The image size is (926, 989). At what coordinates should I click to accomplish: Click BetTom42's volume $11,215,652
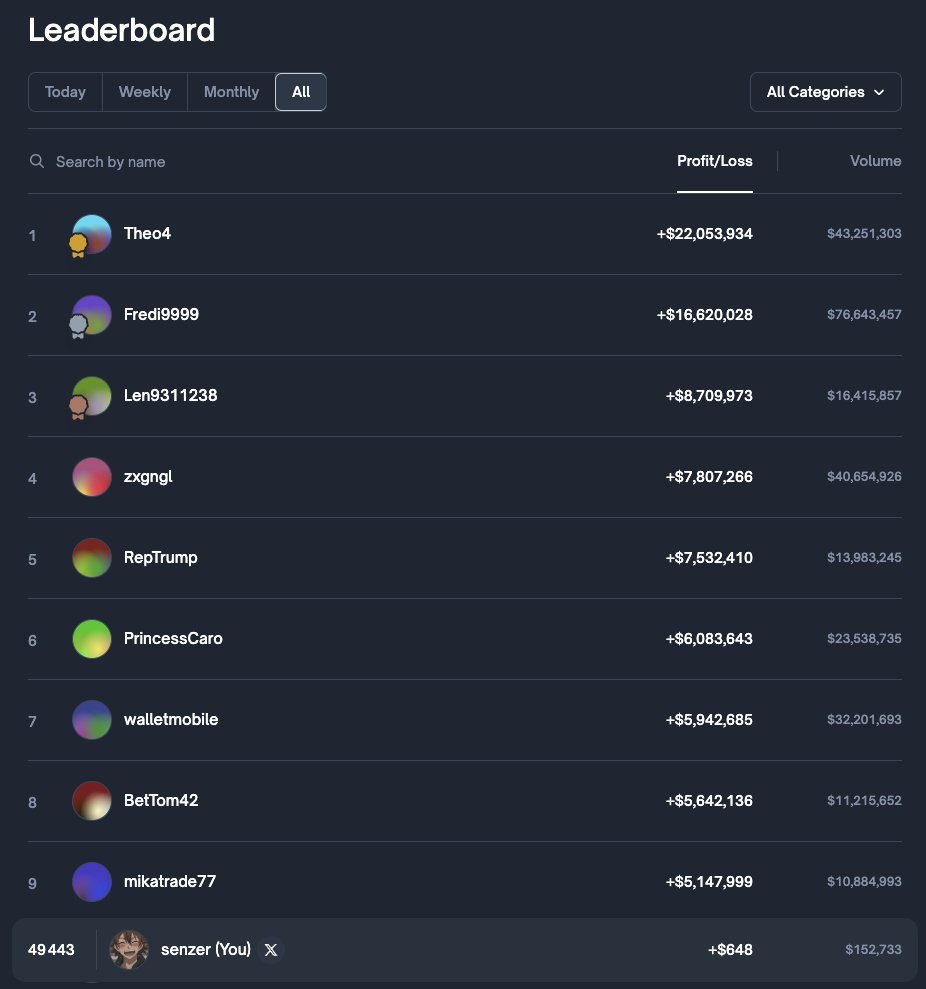[x=864, y=800]
